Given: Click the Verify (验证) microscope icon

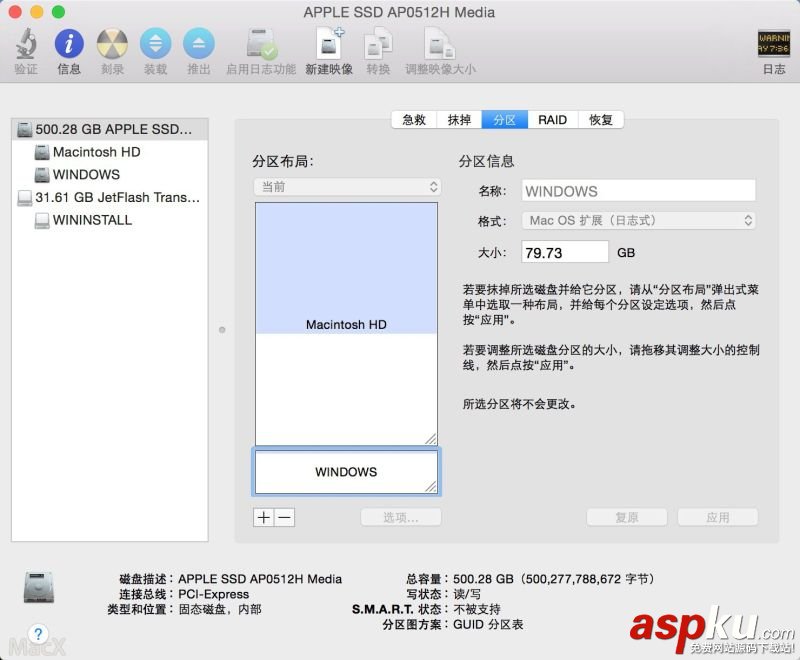Looking at the screenshot, I should pyautogui.click(x=26, y=44).
